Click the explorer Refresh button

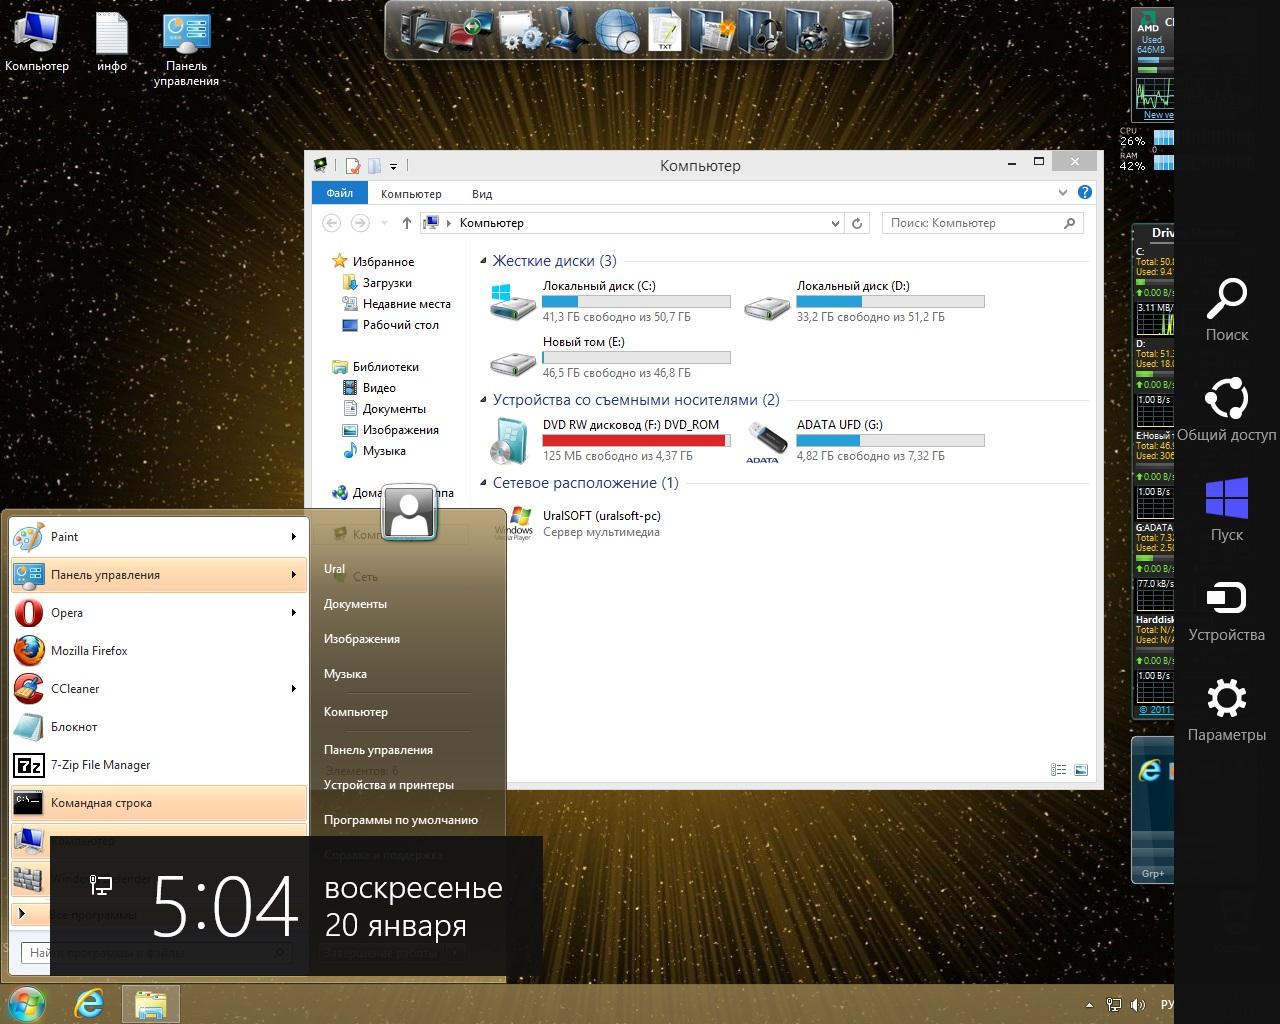[x=857, y=223]
